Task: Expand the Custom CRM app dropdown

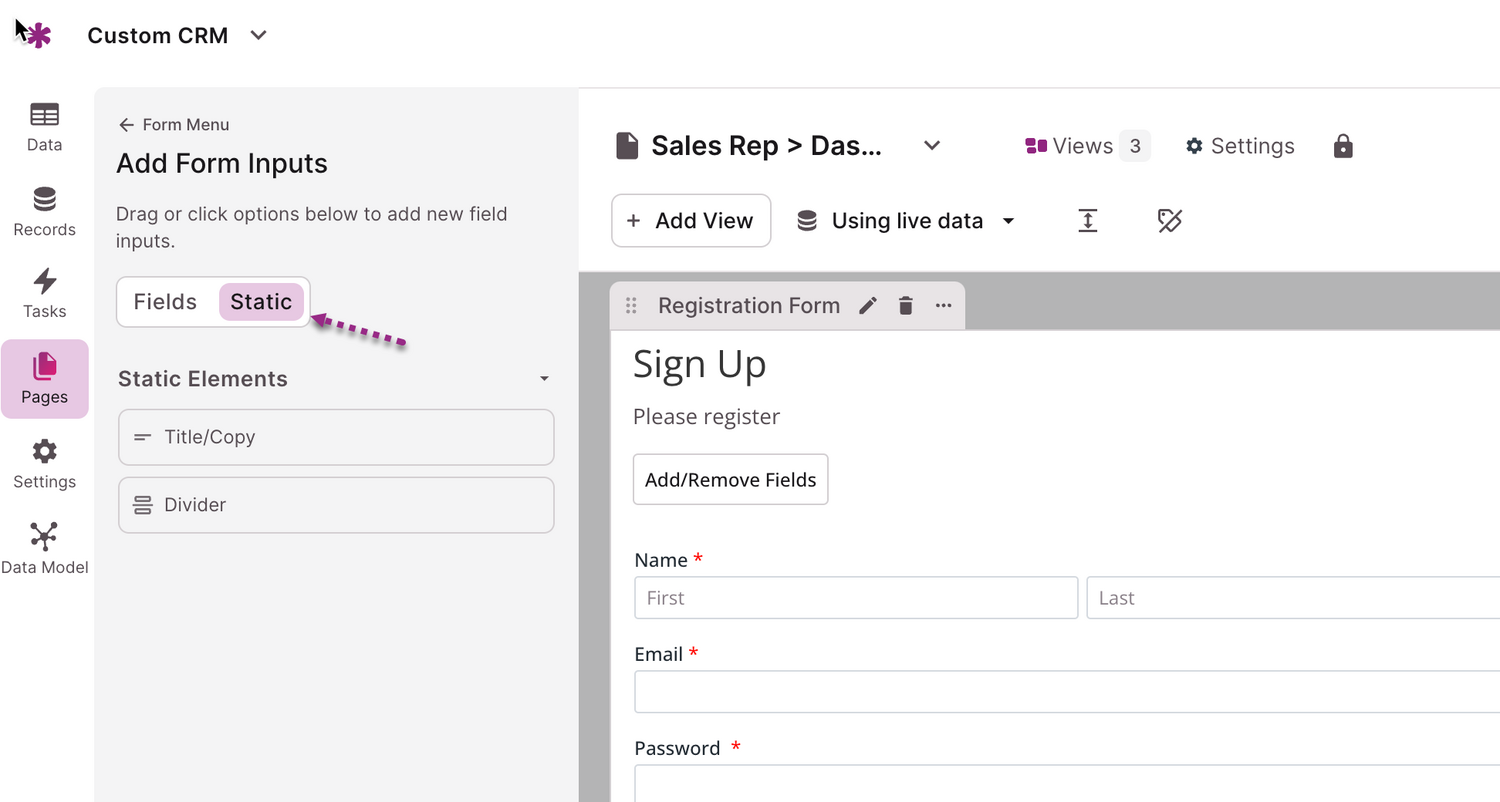Action: 258,36
